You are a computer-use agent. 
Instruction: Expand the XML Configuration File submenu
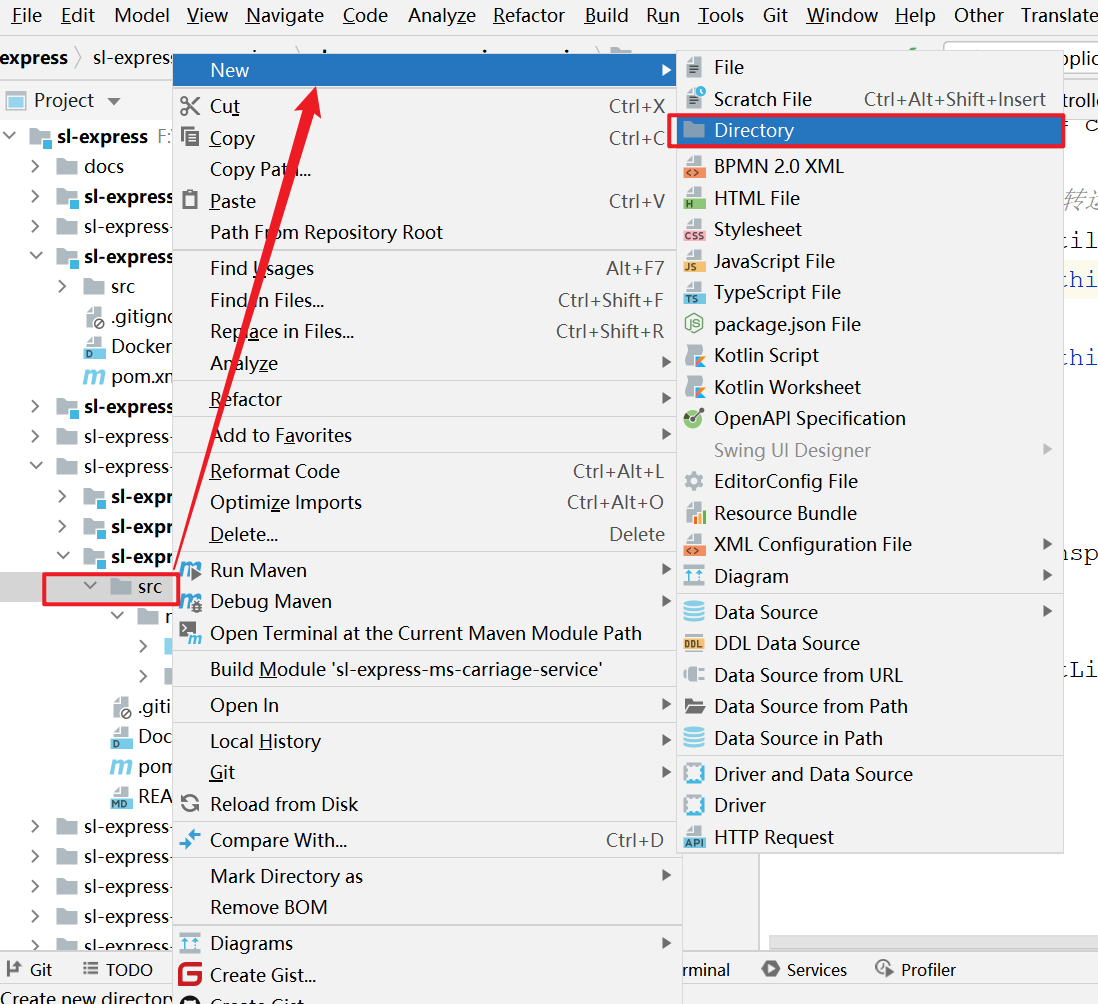pyautogui.click(x=1048, y=544)
